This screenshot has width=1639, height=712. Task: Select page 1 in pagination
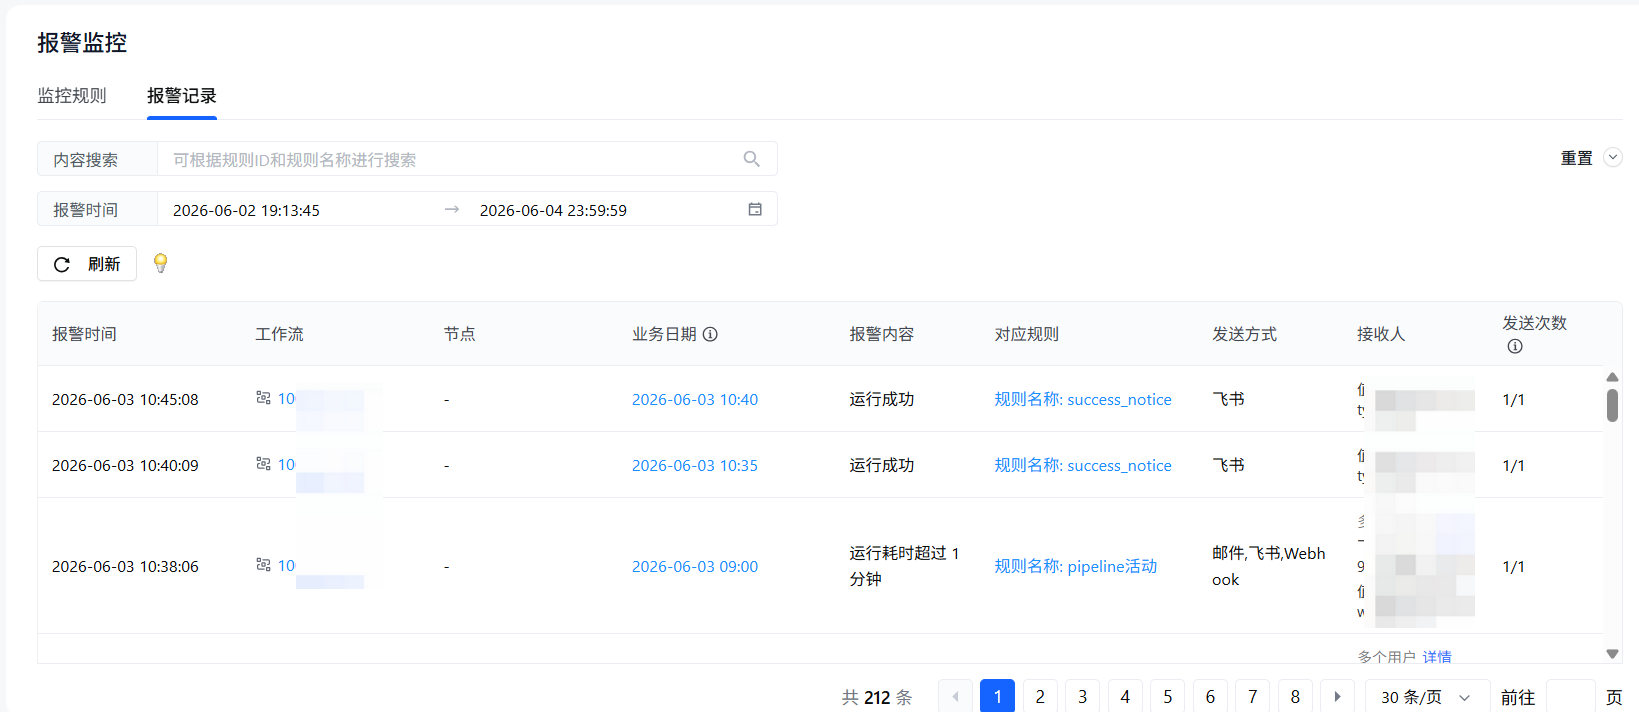[x=997, y=697]
